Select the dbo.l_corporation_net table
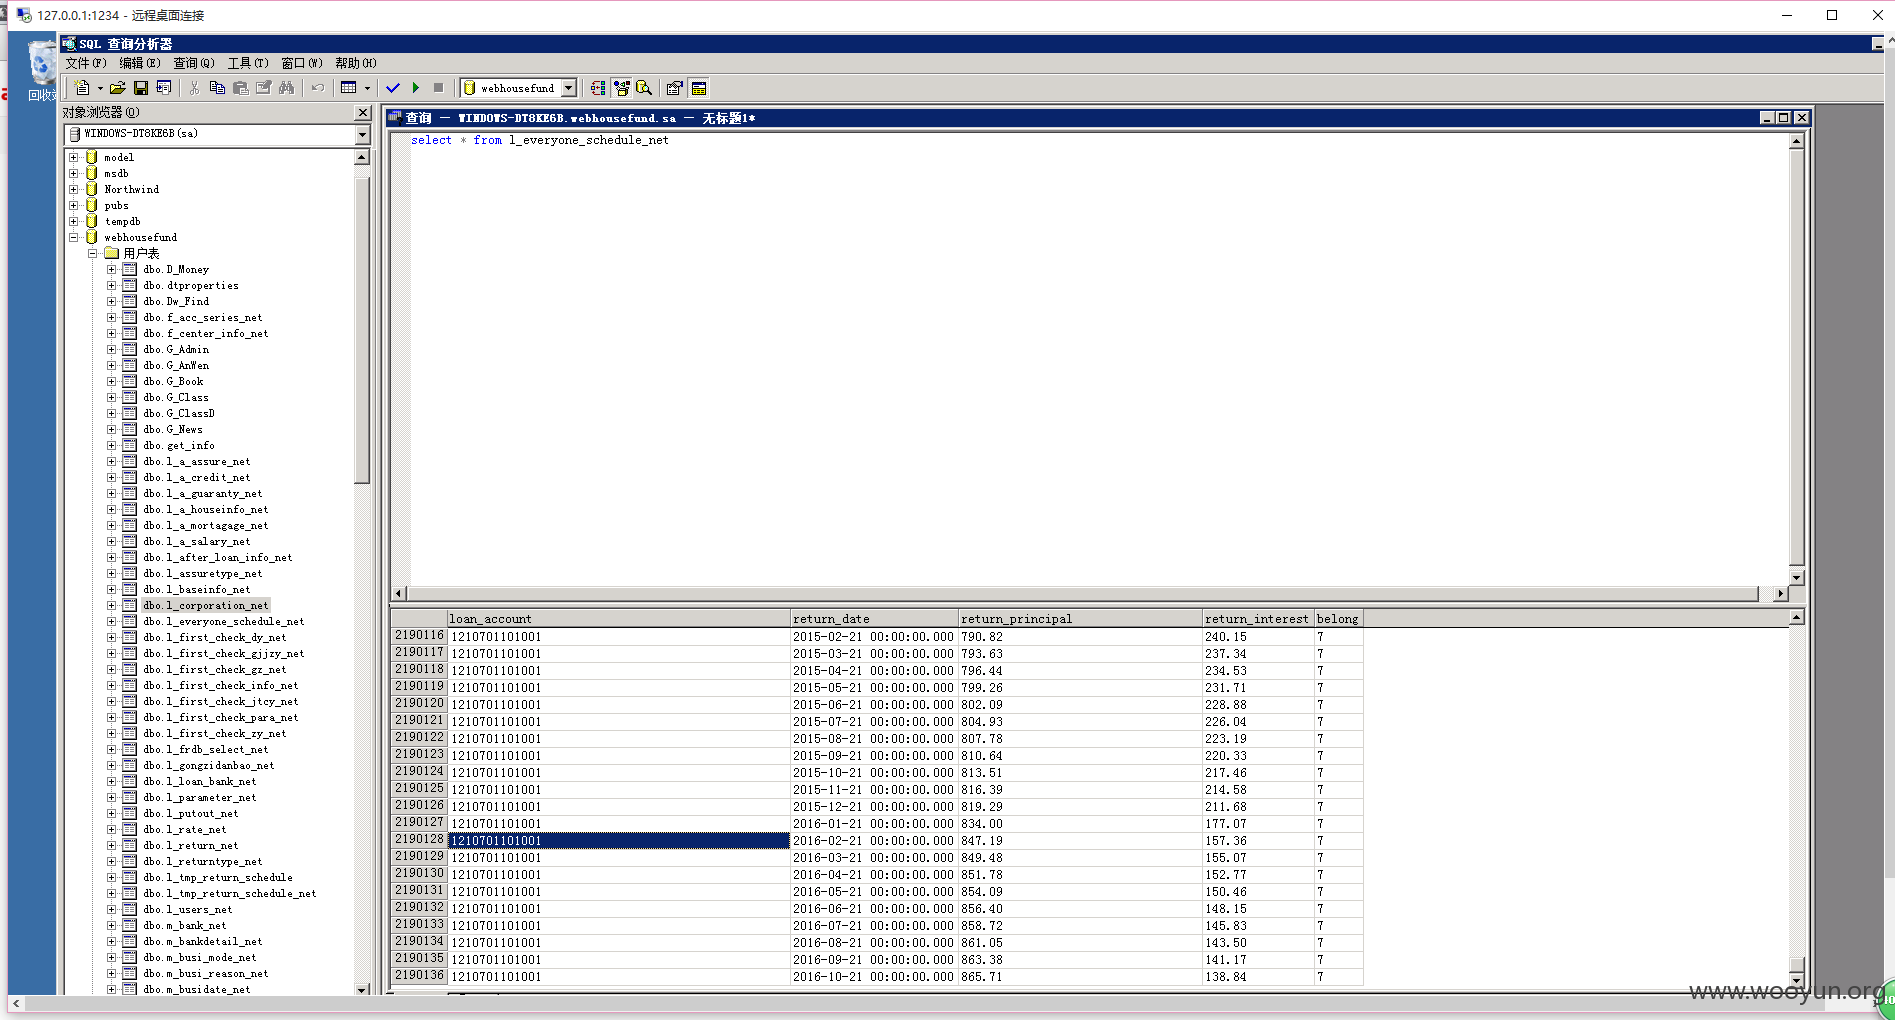 click(206, 606)
